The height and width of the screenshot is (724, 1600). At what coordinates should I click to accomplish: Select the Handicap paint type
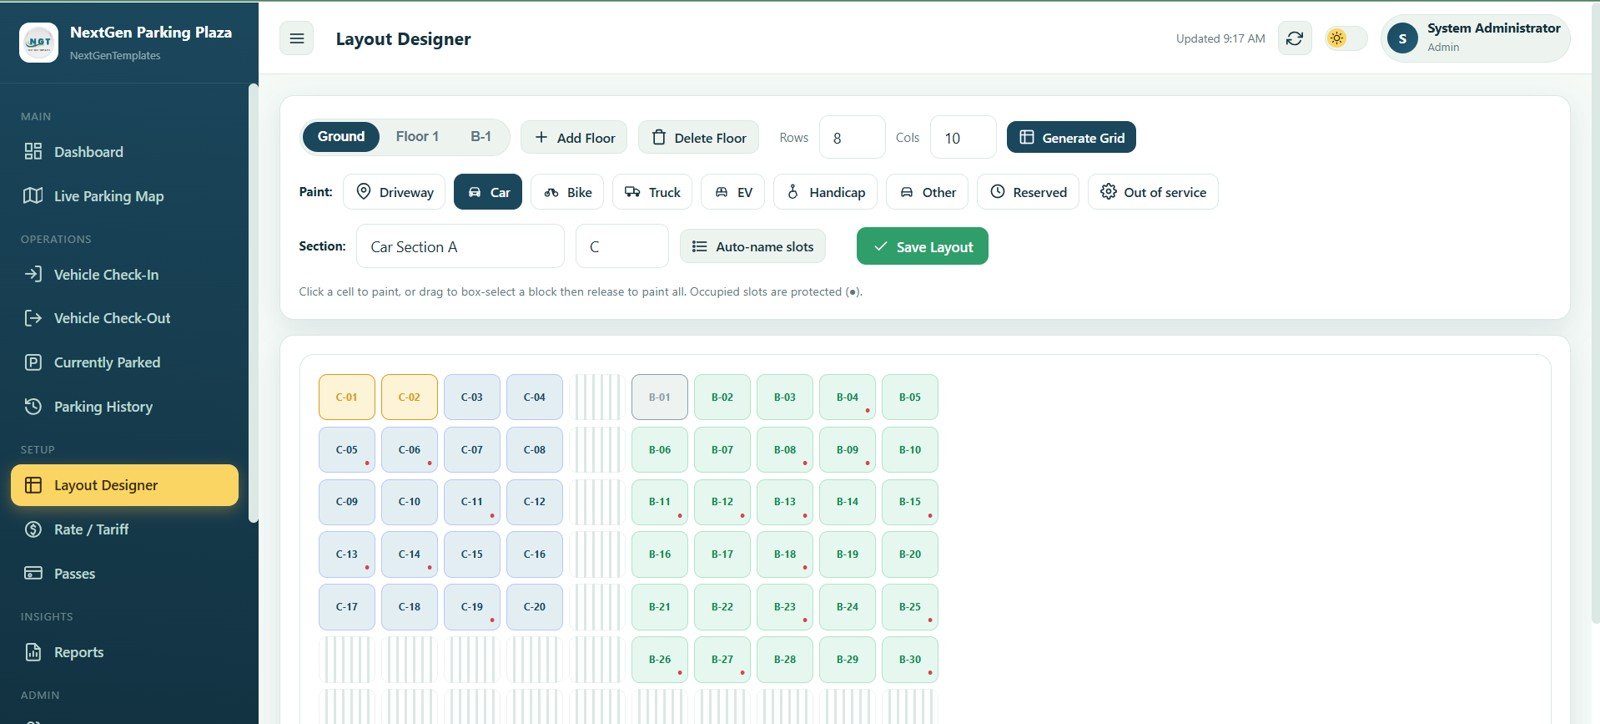(826, 192)
